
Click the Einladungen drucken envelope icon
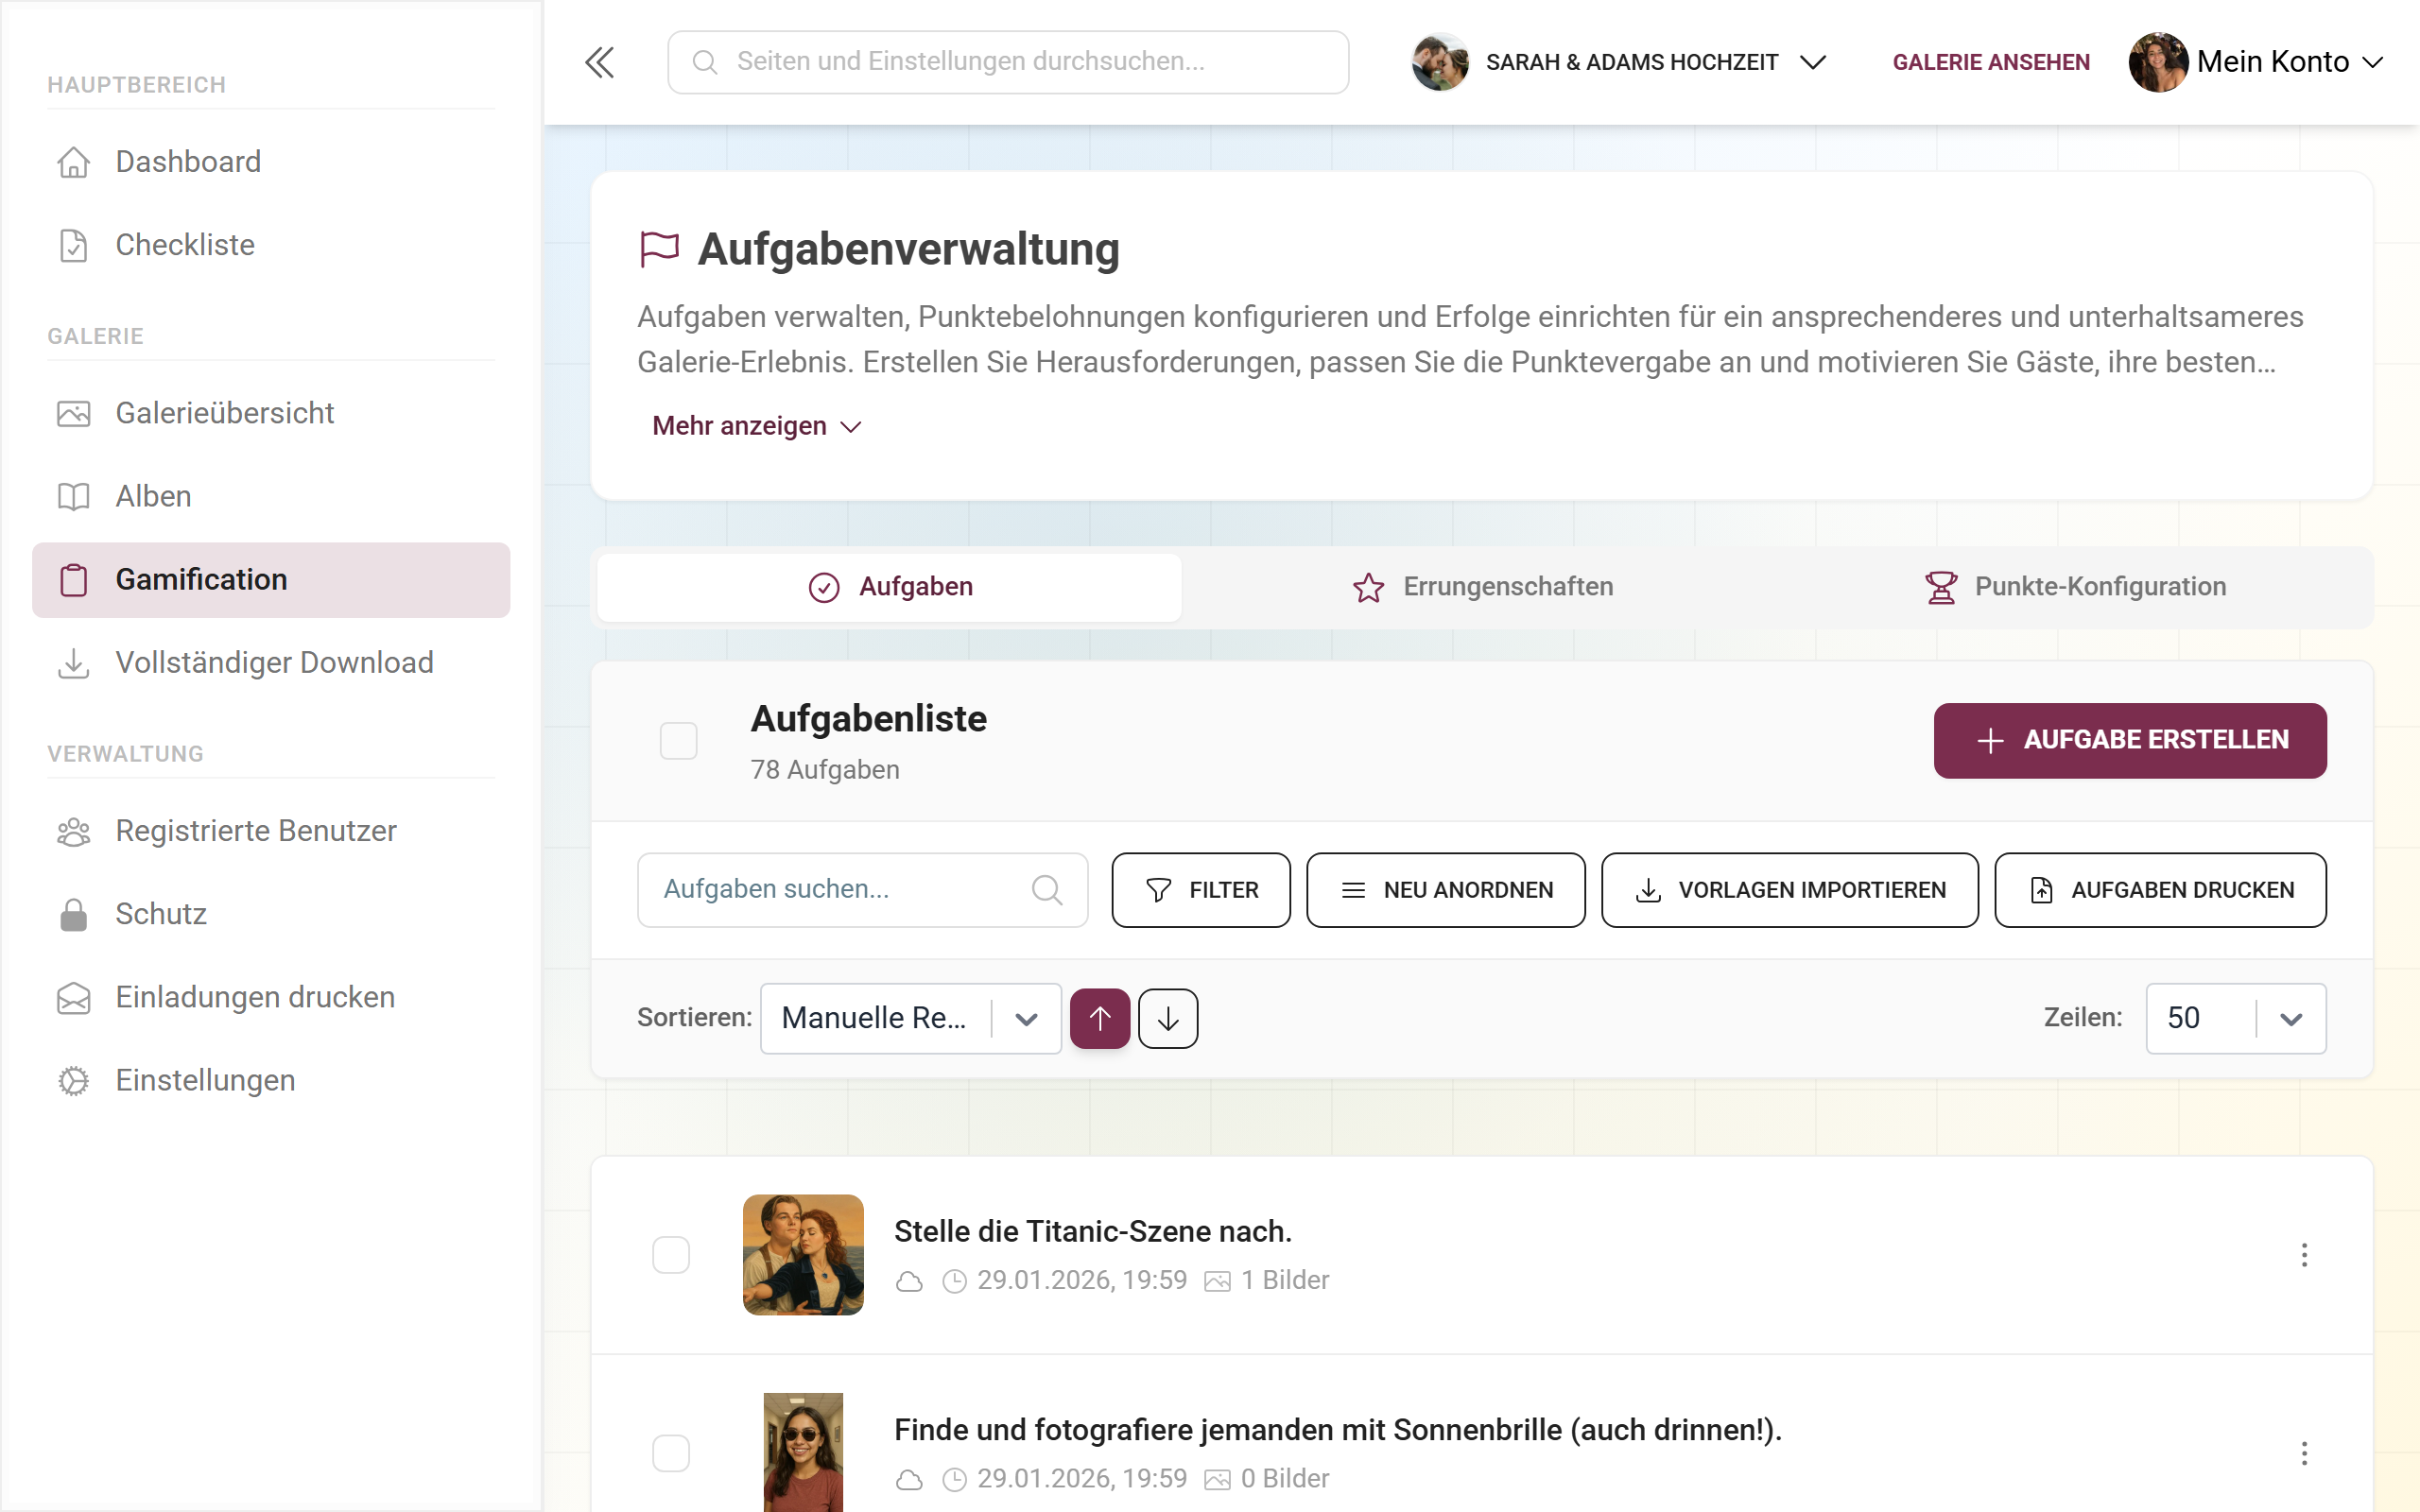[x=73, y=997]
